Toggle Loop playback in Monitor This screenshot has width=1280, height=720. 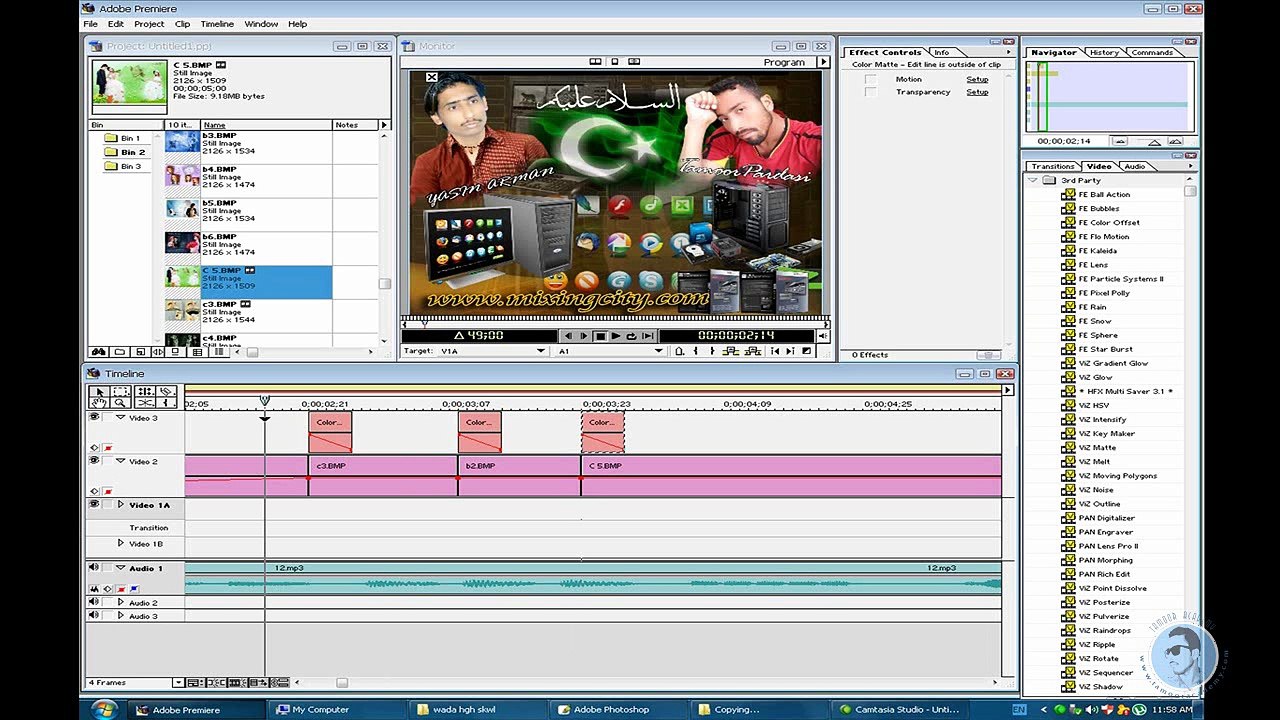[631, 336]
